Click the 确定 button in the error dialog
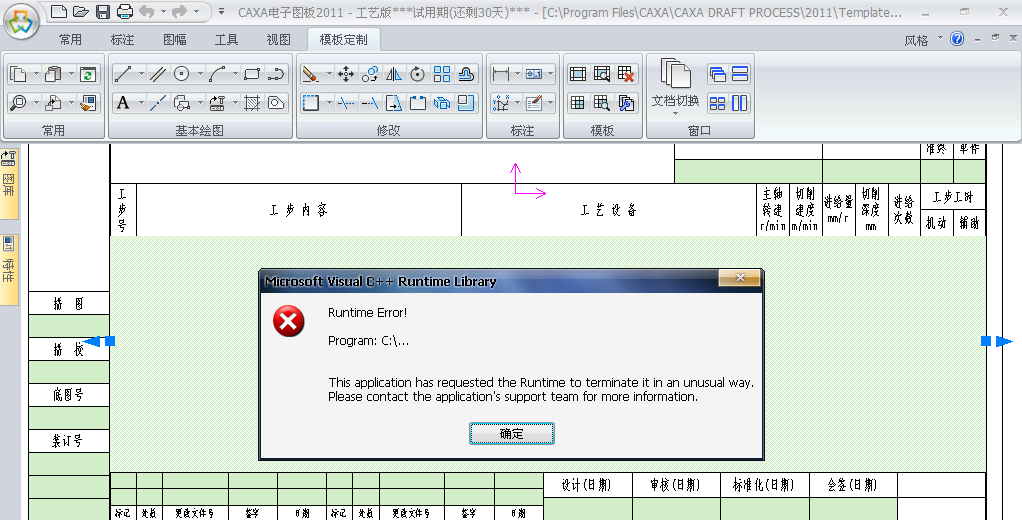 click(511, 434)
